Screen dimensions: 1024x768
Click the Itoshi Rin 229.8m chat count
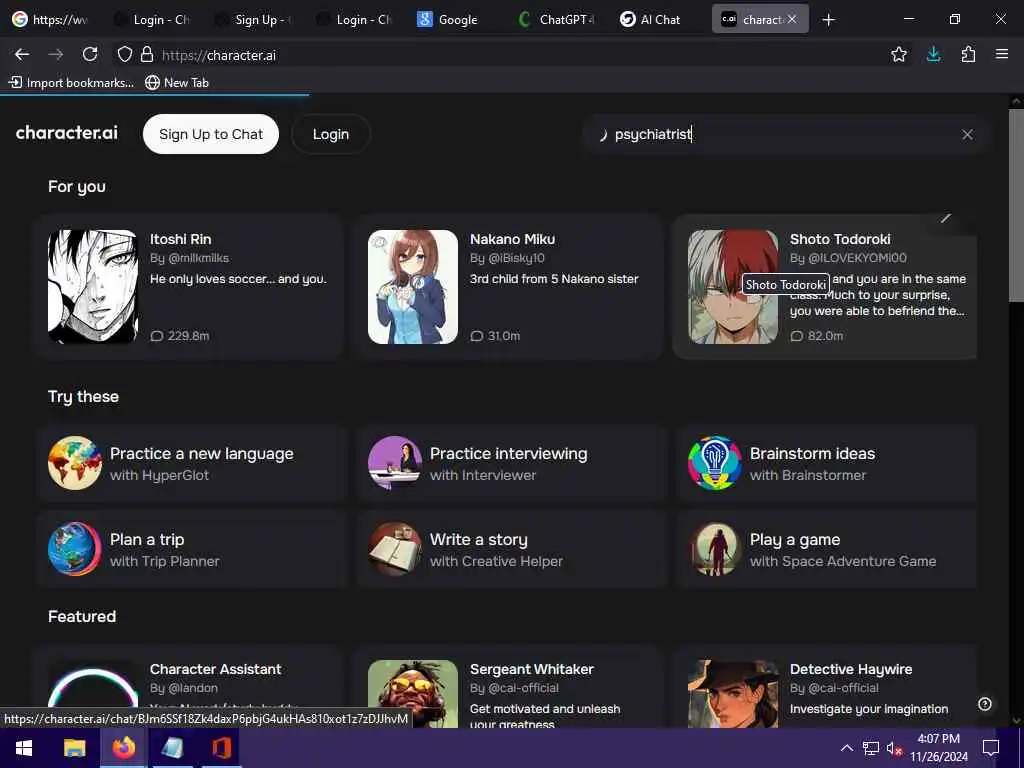pos(180,336)
